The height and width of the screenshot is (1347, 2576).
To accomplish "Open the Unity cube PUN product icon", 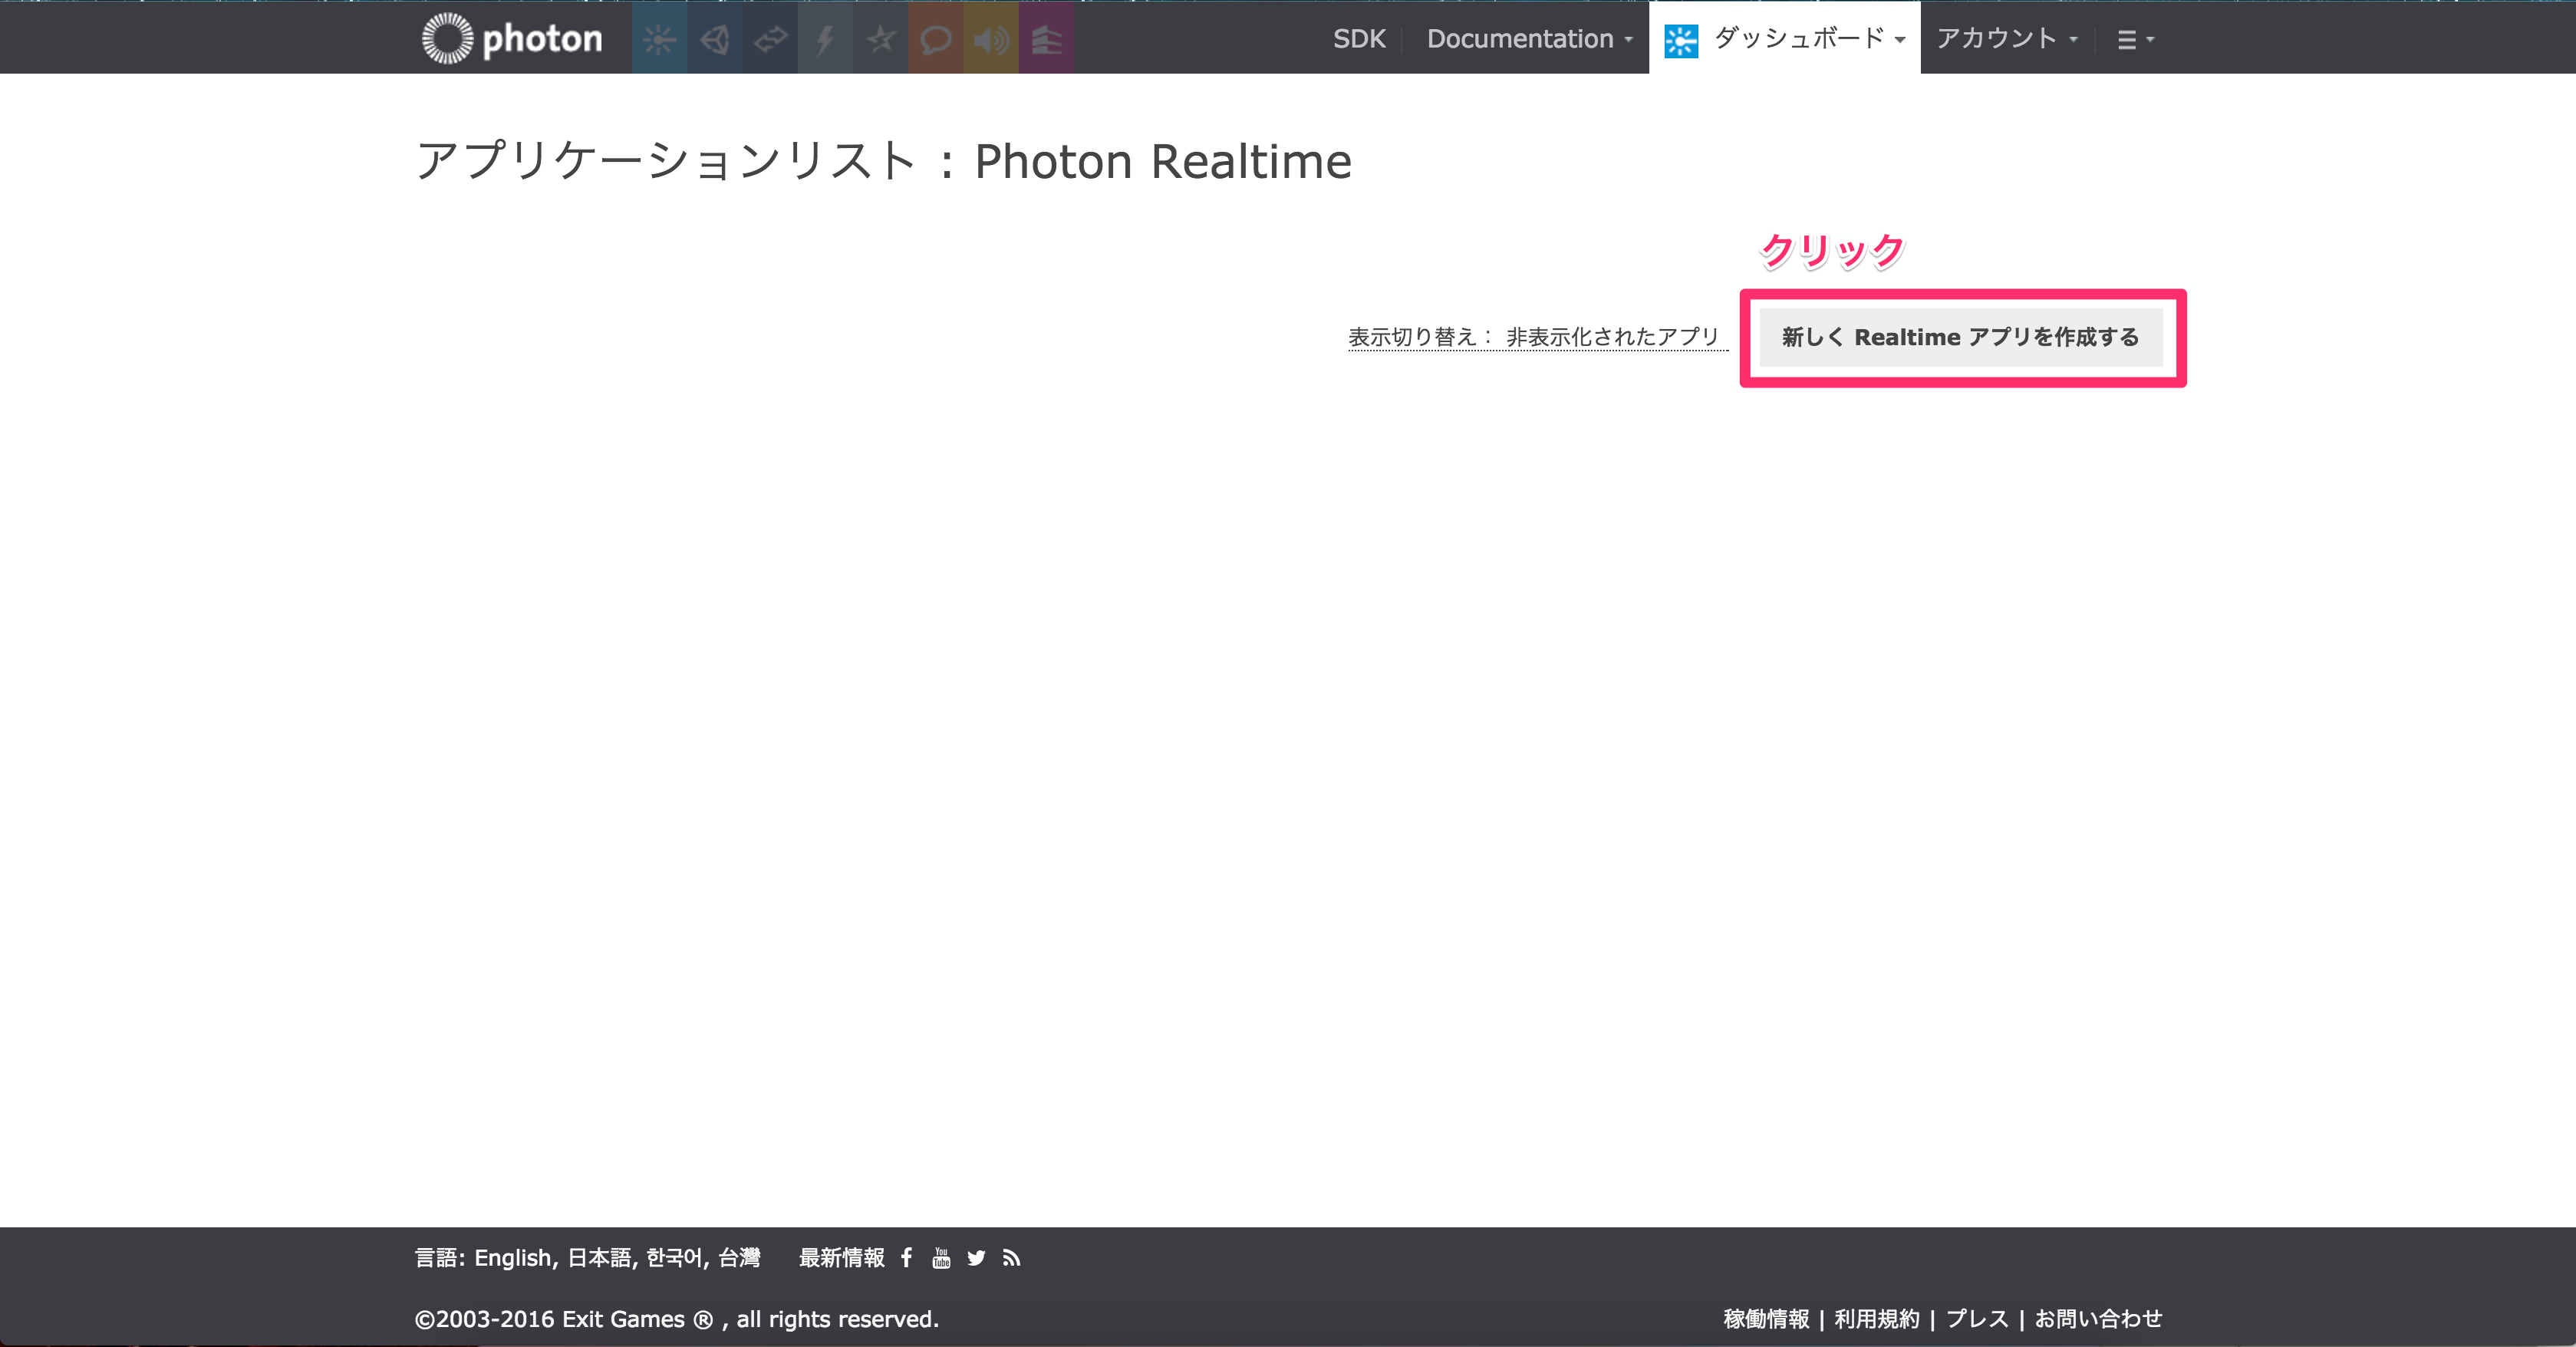I will click(714, 39).
